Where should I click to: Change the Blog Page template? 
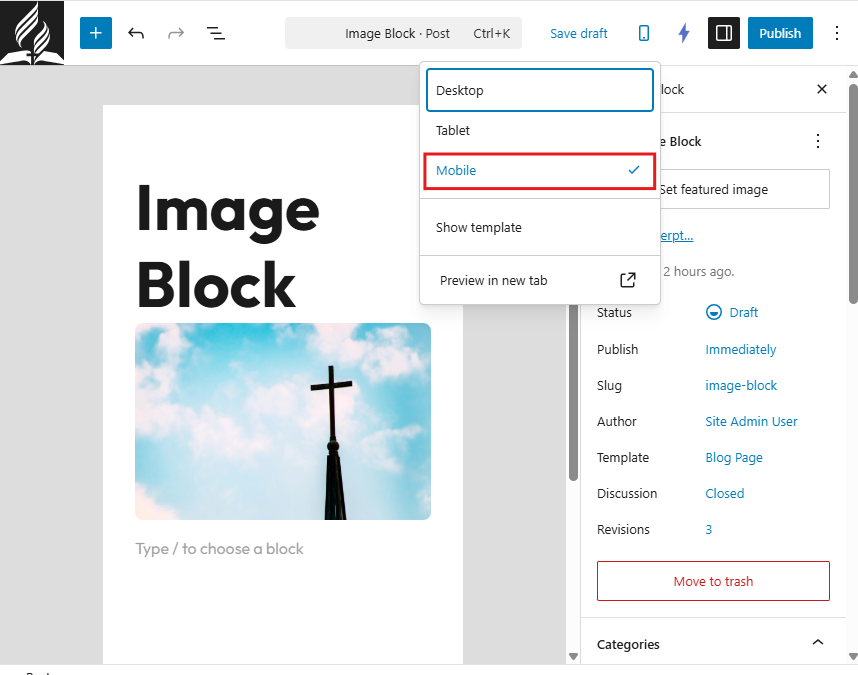tap(734, 457)
